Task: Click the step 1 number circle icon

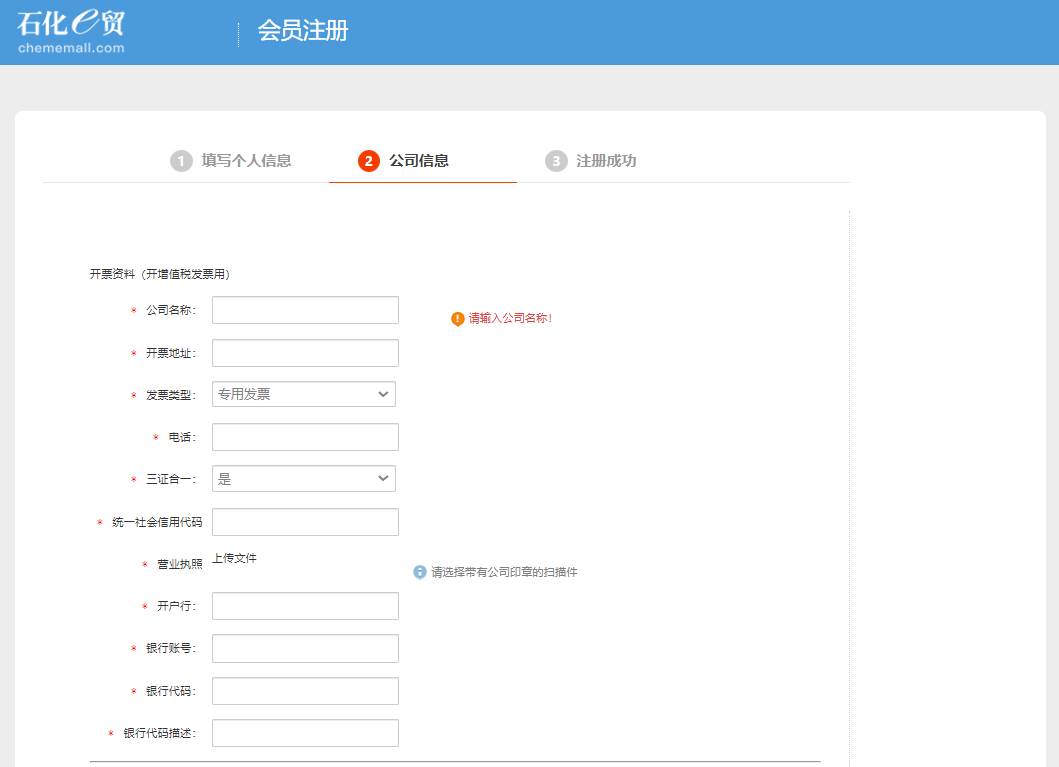Action: coord(181,161)
